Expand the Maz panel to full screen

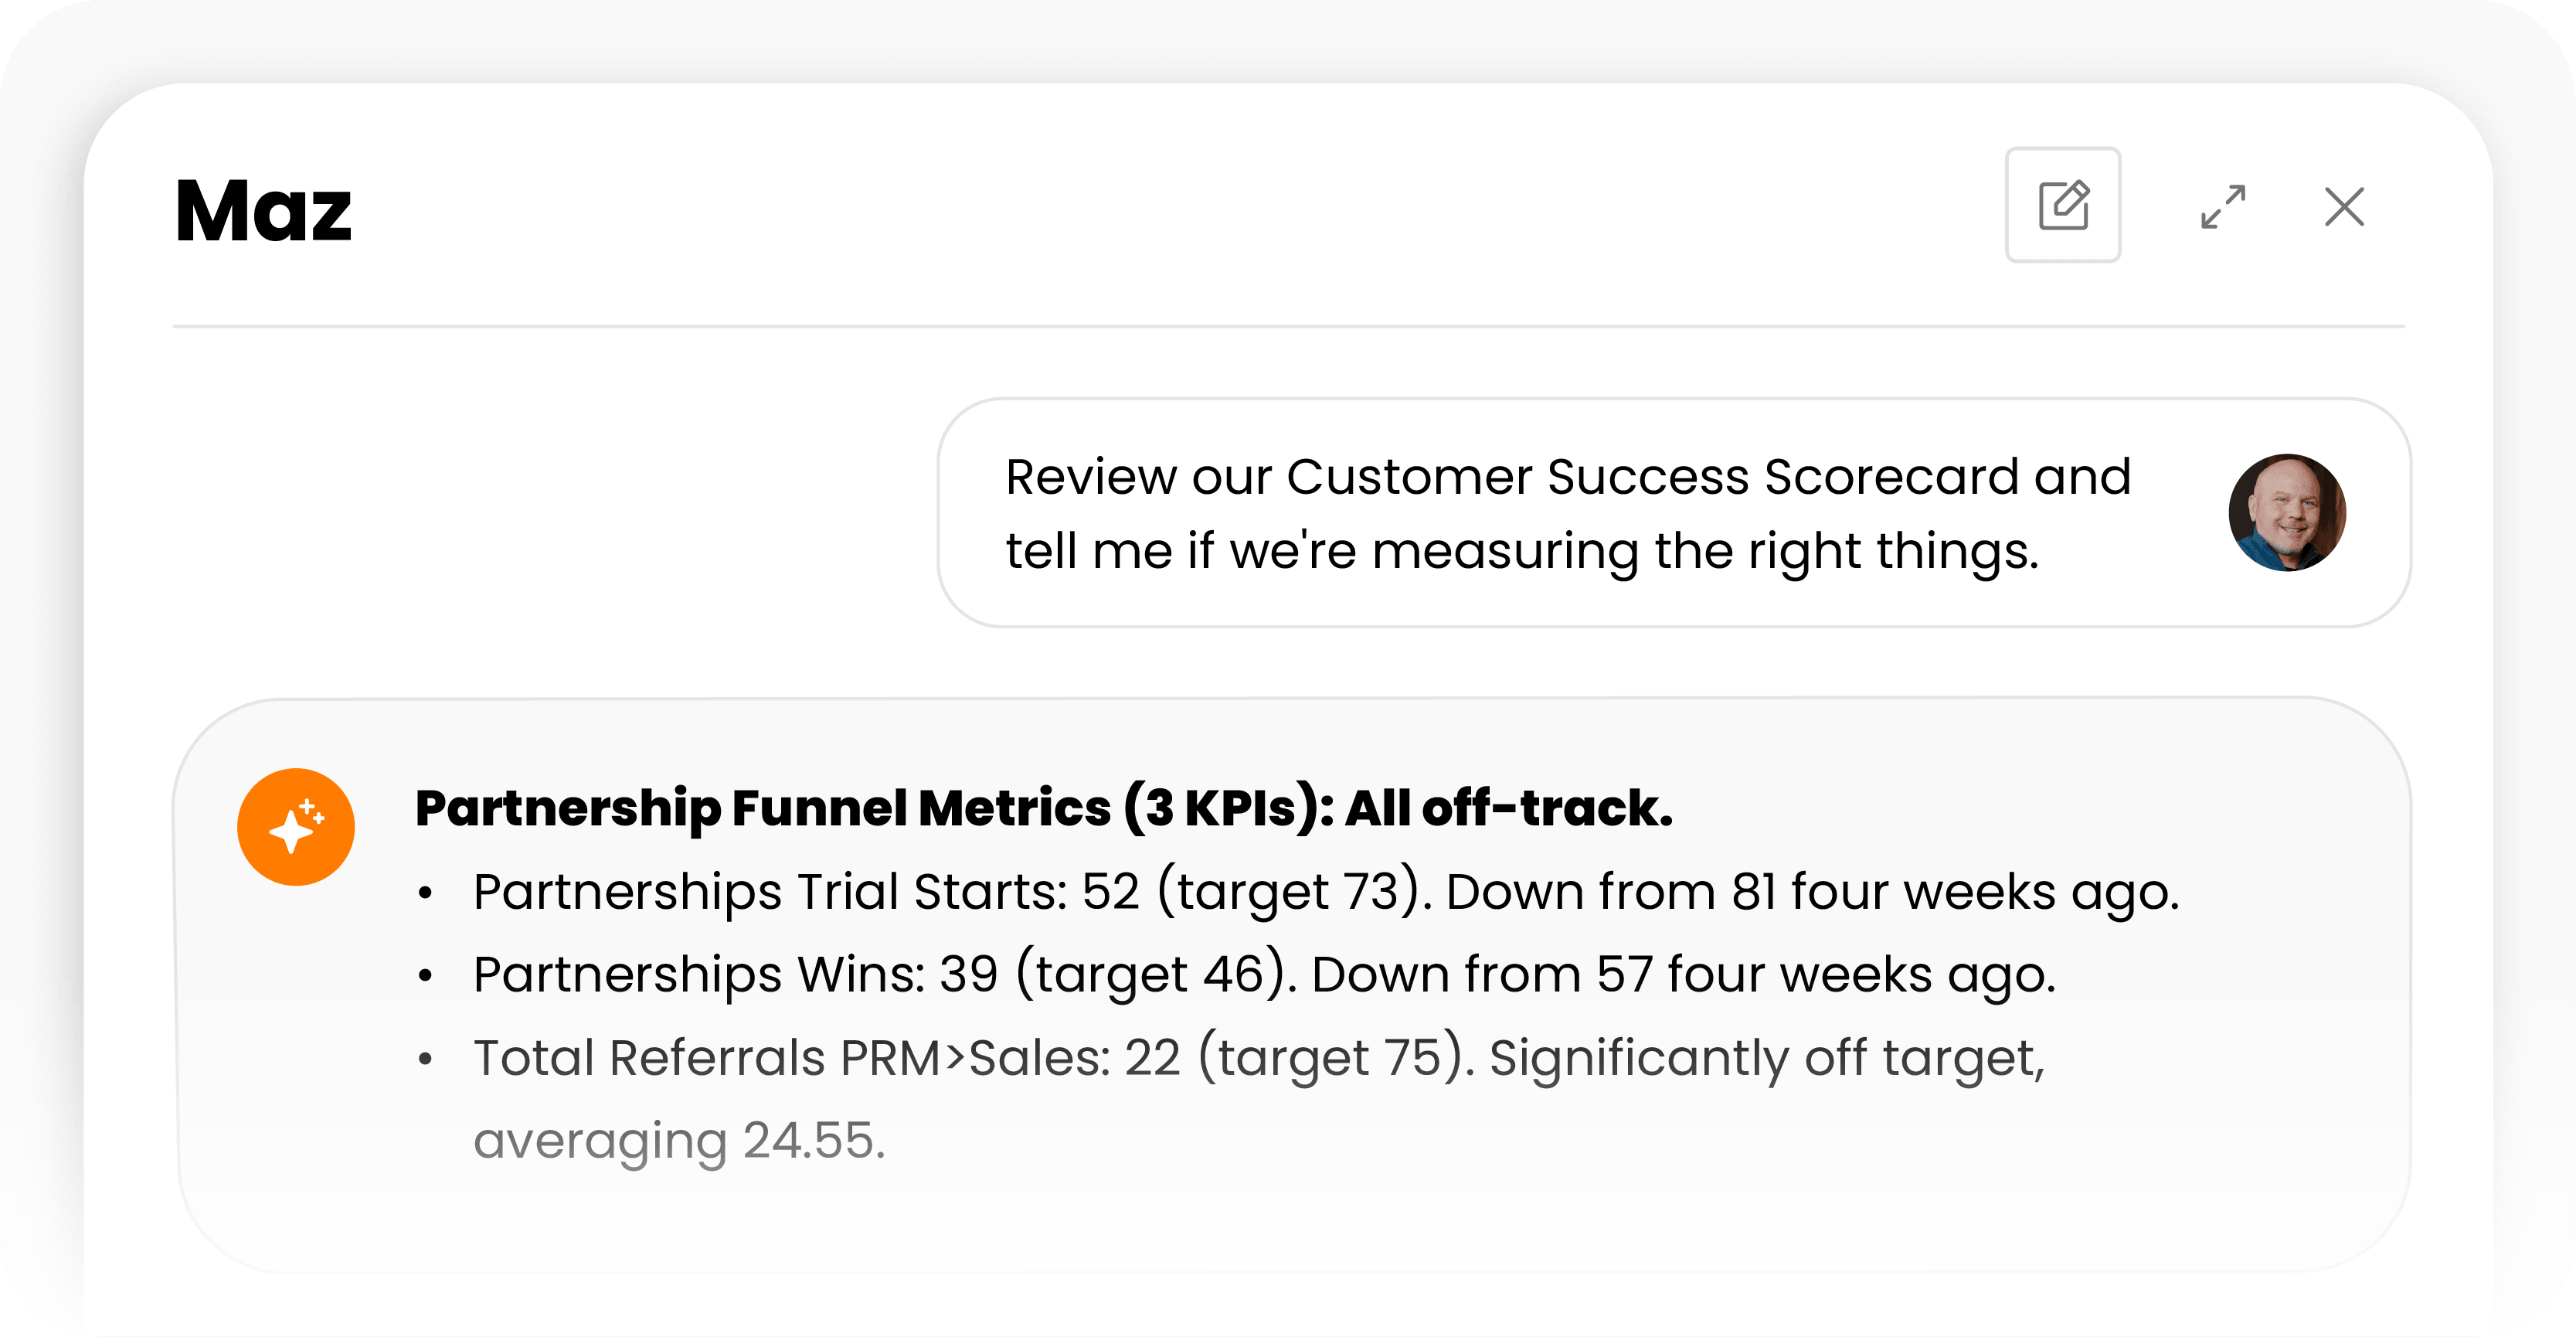2223,206
